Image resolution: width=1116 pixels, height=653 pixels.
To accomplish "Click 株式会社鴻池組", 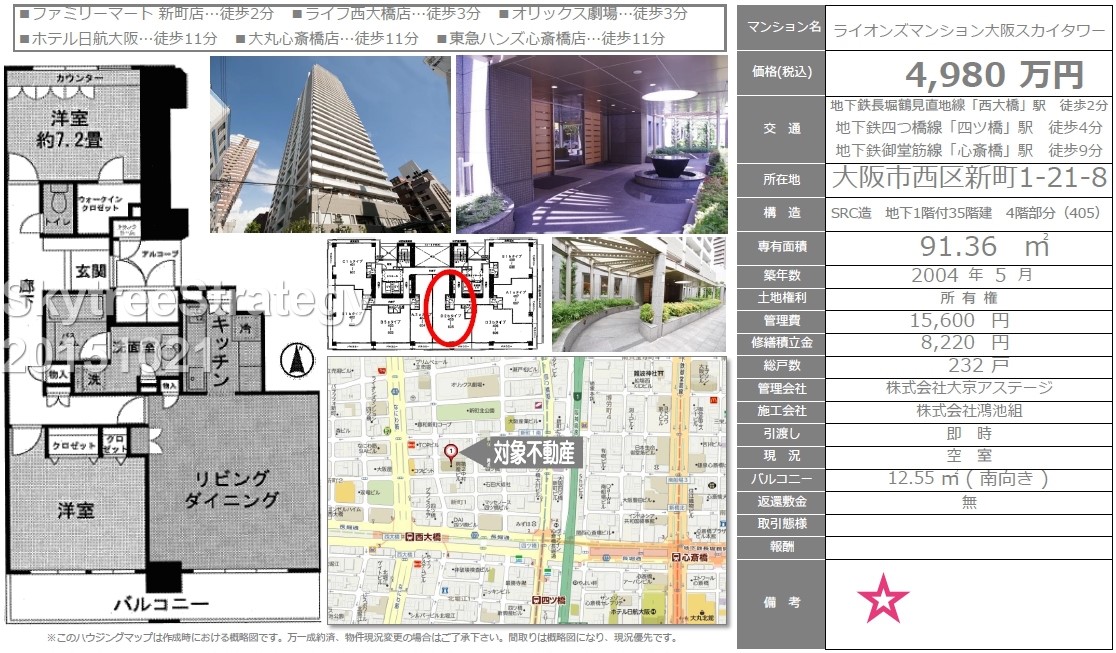I will click(969, 410).
